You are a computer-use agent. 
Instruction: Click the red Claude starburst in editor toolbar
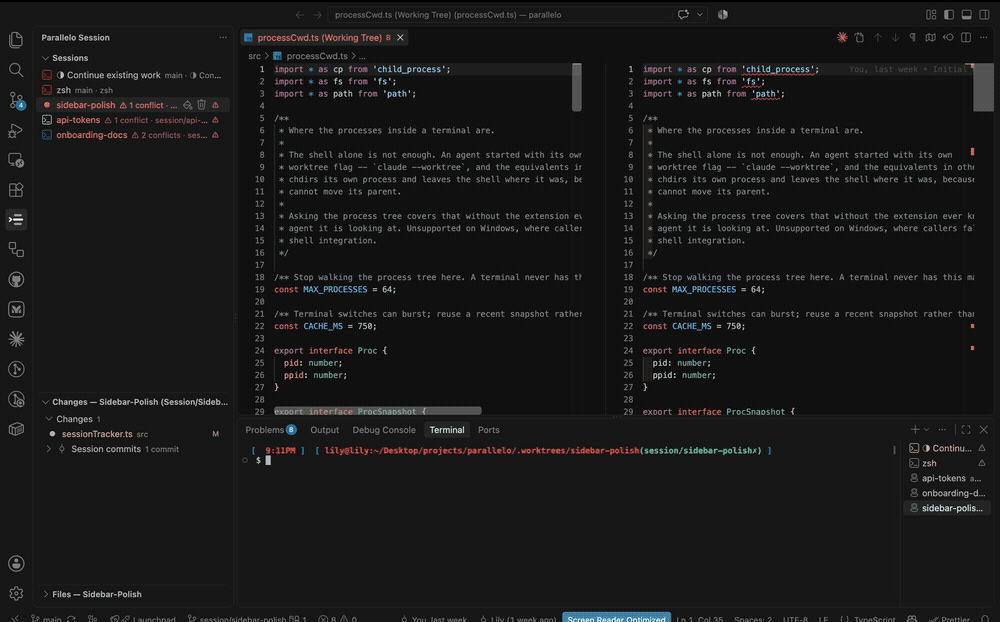(842, 38)
